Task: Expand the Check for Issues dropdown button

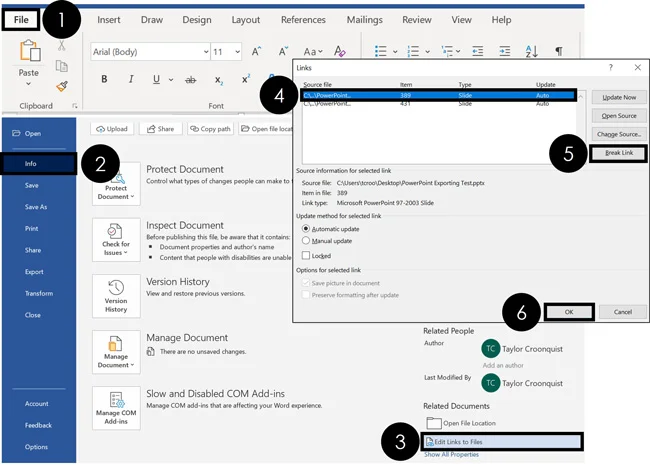Action: coord(116,240)
